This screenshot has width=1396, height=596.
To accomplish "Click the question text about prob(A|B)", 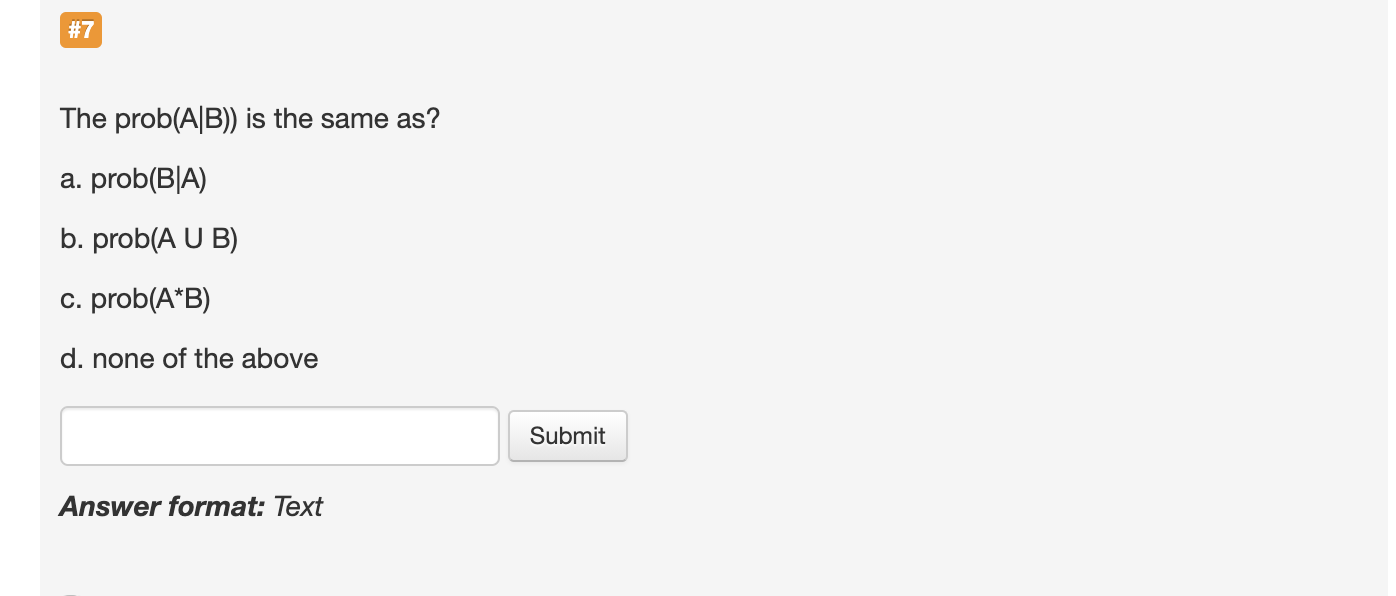I will 249,118.
